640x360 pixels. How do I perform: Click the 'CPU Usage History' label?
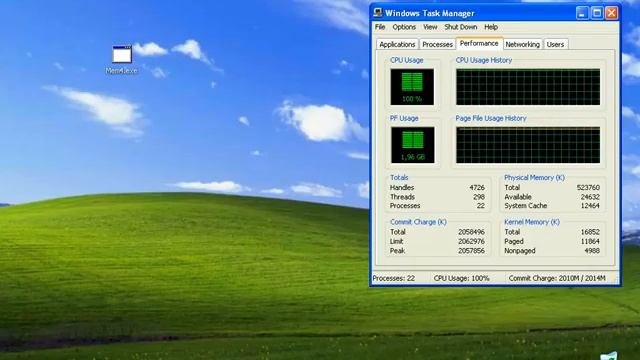(483, 60)
